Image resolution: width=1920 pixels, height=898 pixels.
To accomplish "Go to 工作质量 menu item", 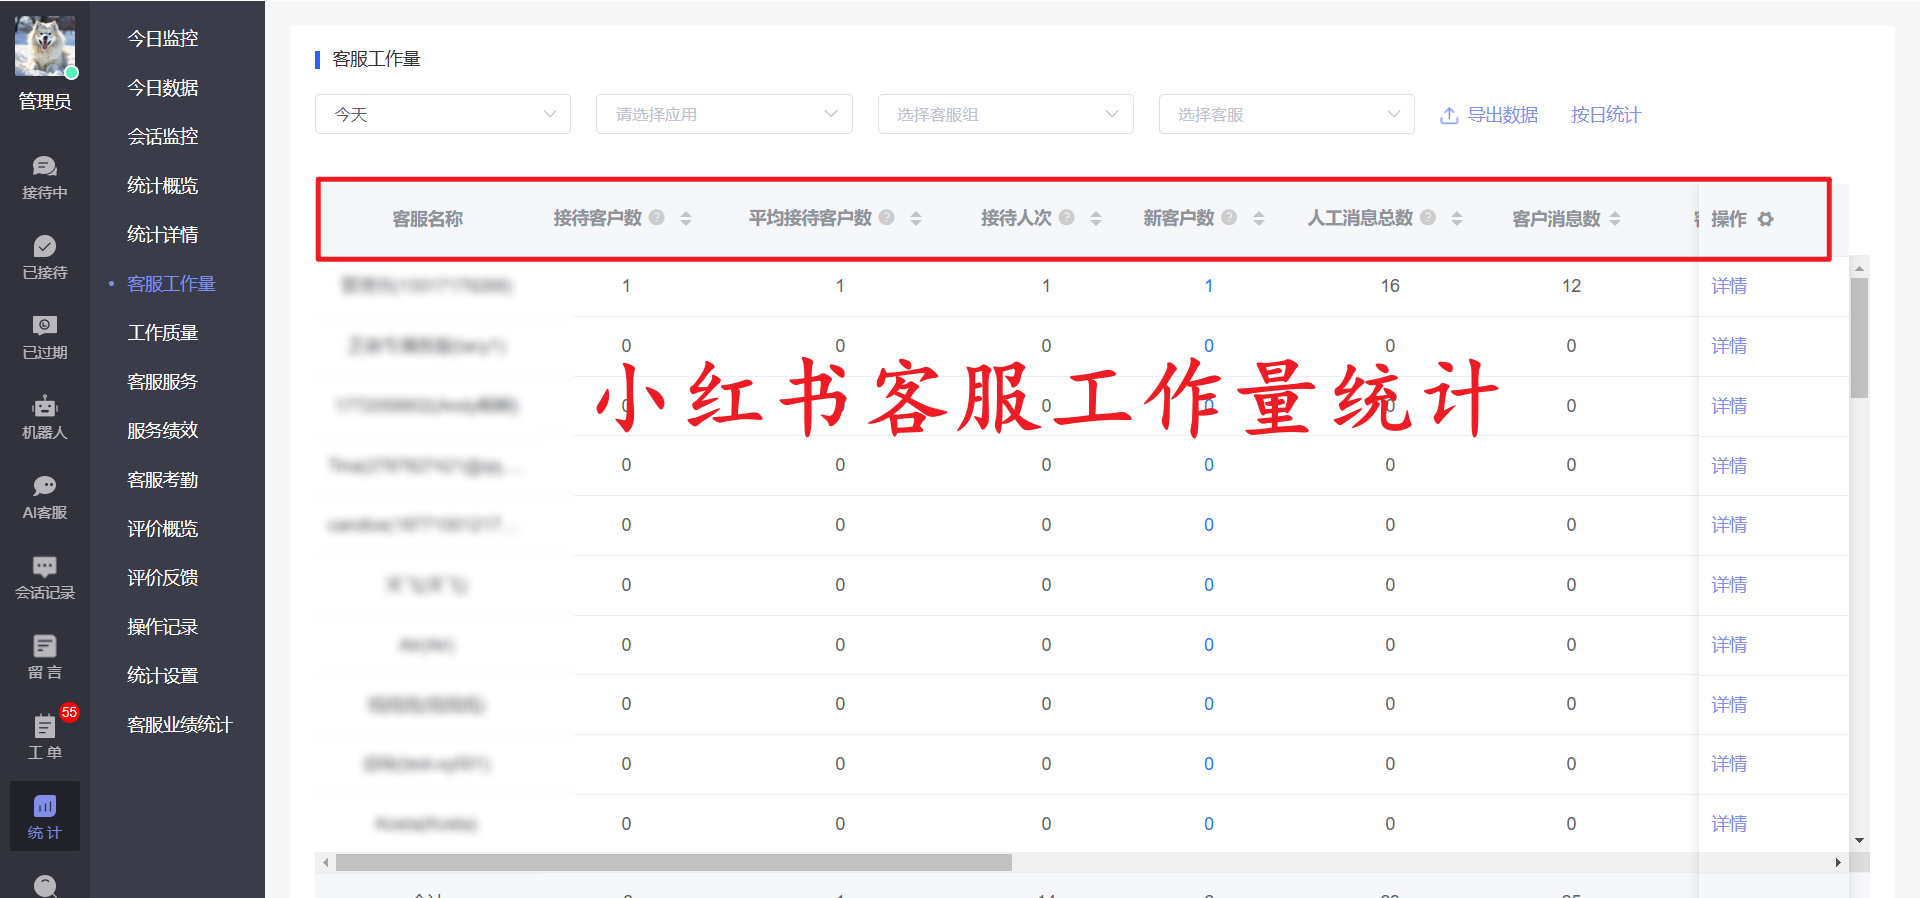I will (163, 333).
